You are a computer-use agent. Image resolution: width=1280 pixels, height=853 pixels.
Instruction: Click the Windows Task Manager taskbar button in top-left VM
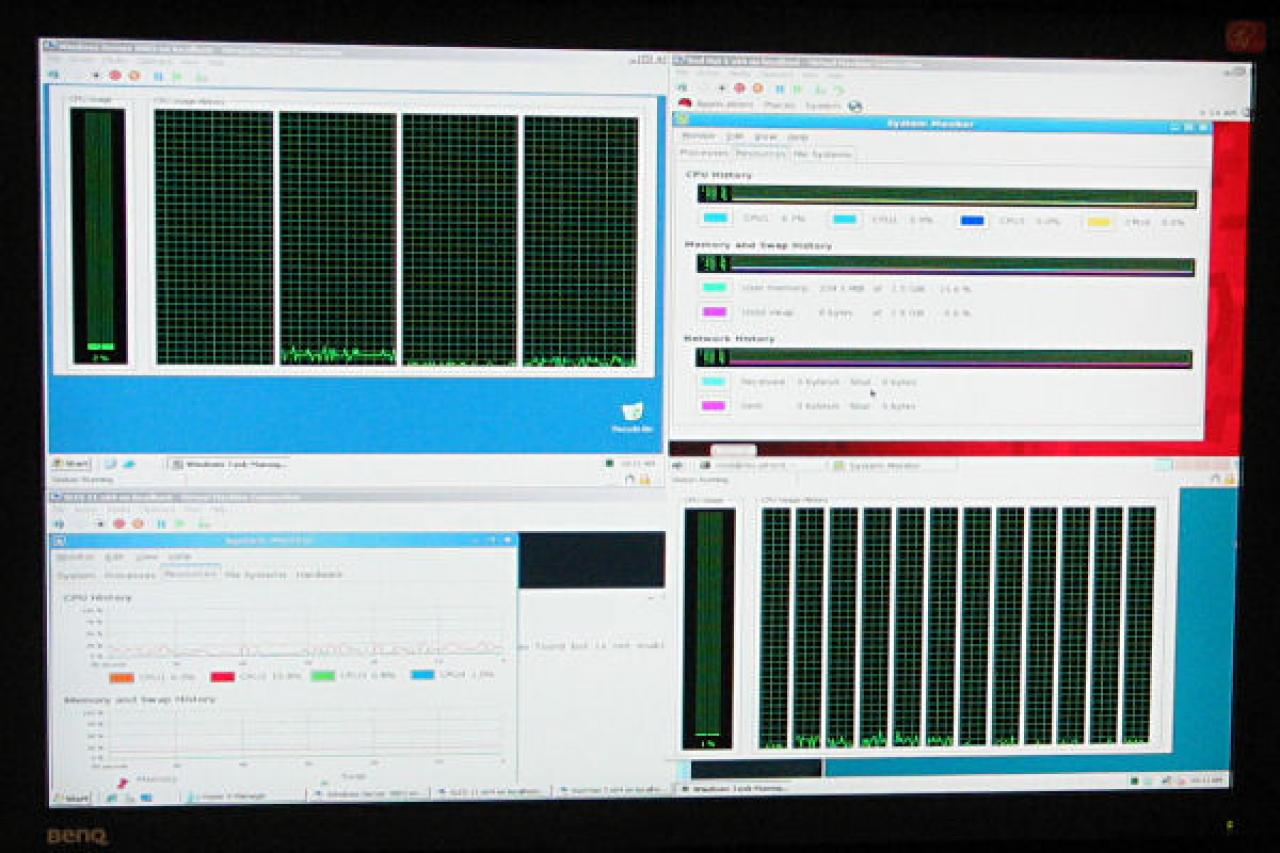228,464
